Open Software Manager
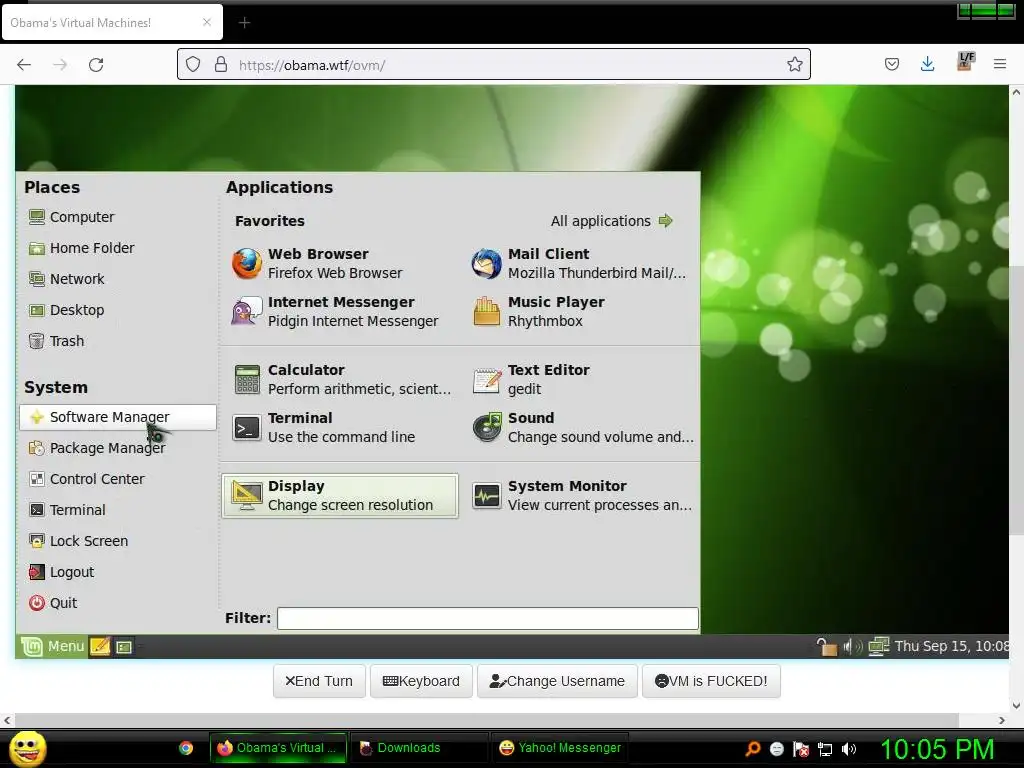The width and height of the screenshot is (1024, 768). (x=118, y=417)
